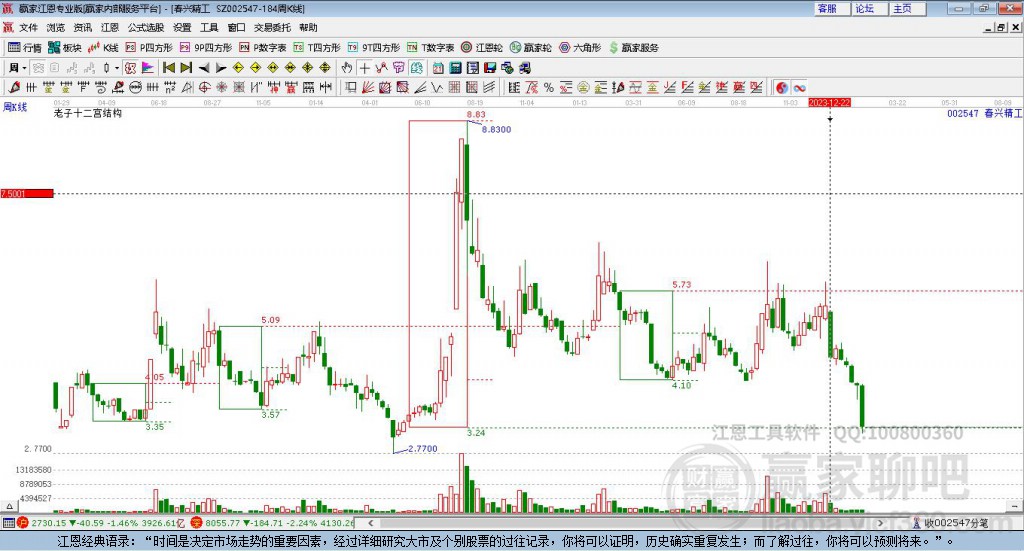Select the spiral drawing tool

click(x=101, y=87)
